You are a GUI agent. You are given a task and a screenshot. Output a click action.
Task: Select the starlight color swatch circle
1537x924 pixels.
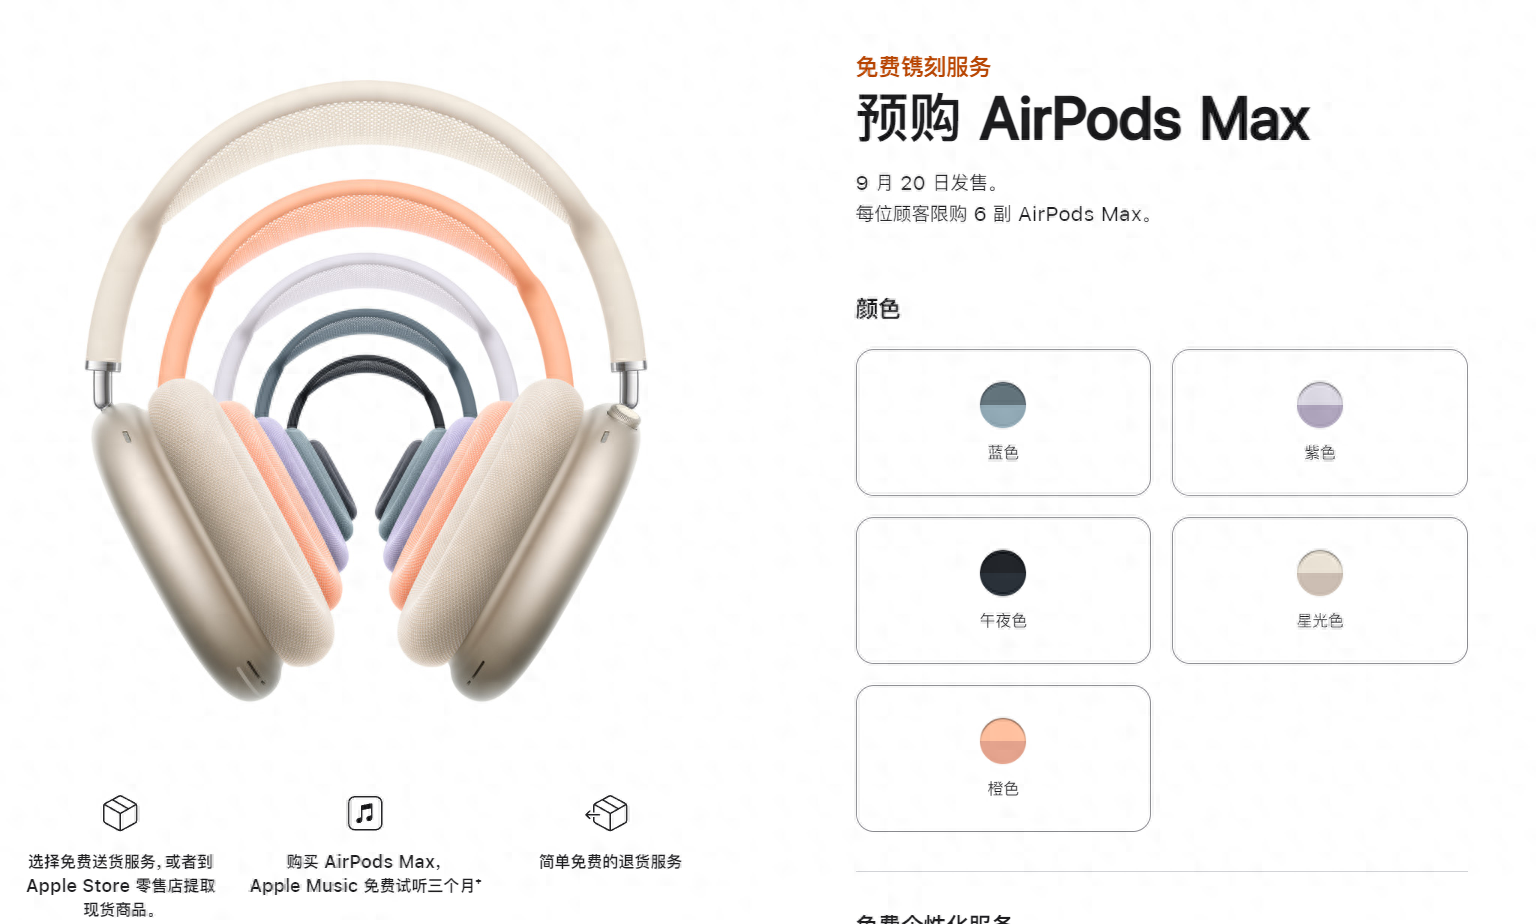click(x=1320, y=573)
